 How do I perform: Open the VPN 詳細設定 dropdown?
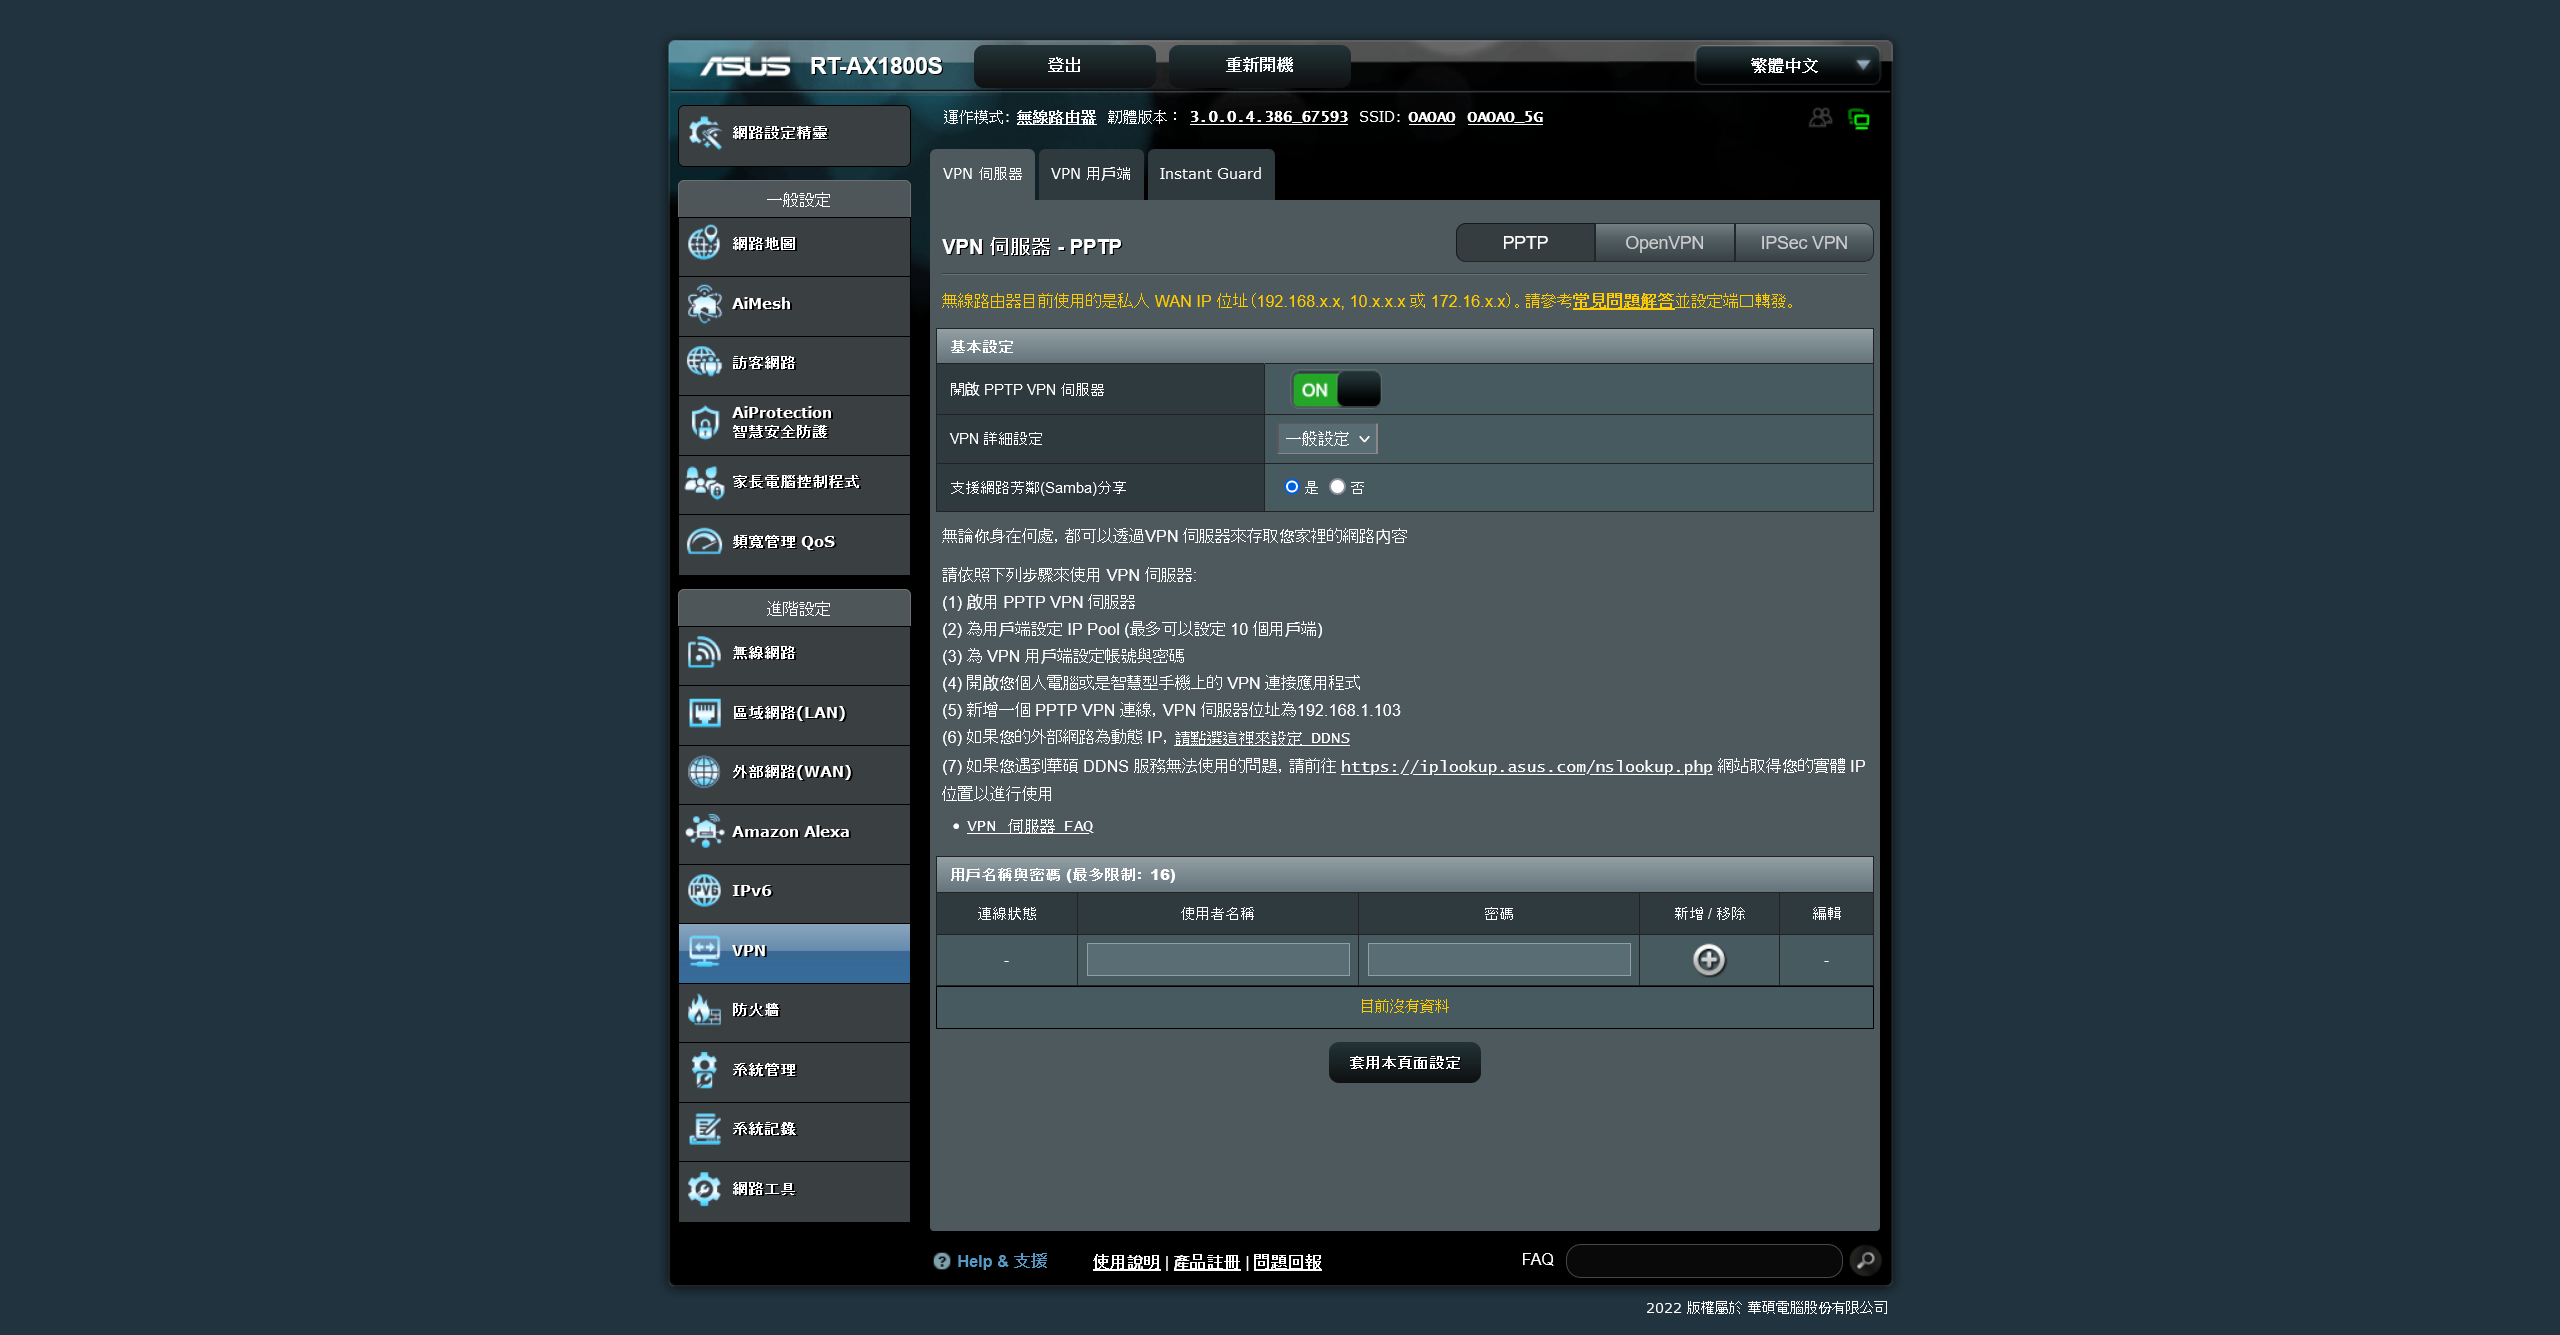(x=1327, y=438)
